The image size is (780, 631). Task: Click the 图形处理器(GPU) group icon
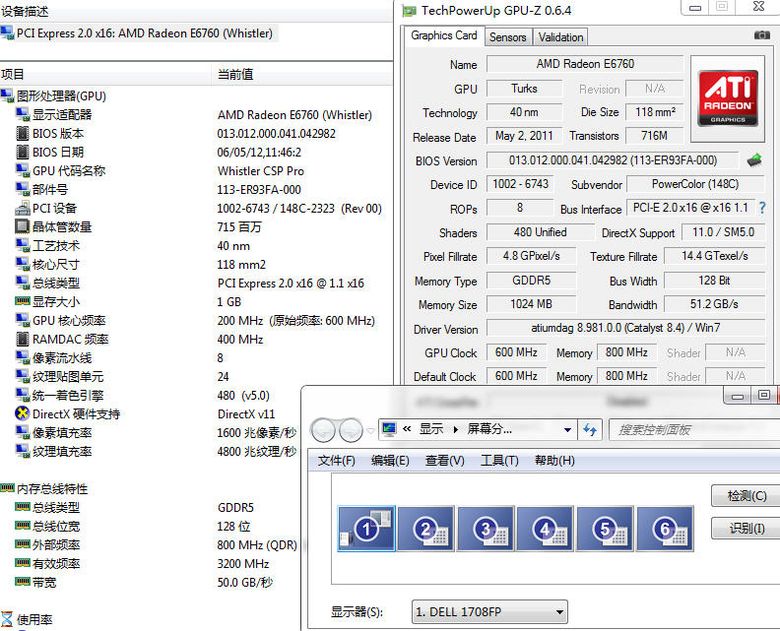click(x=7, y=96)
